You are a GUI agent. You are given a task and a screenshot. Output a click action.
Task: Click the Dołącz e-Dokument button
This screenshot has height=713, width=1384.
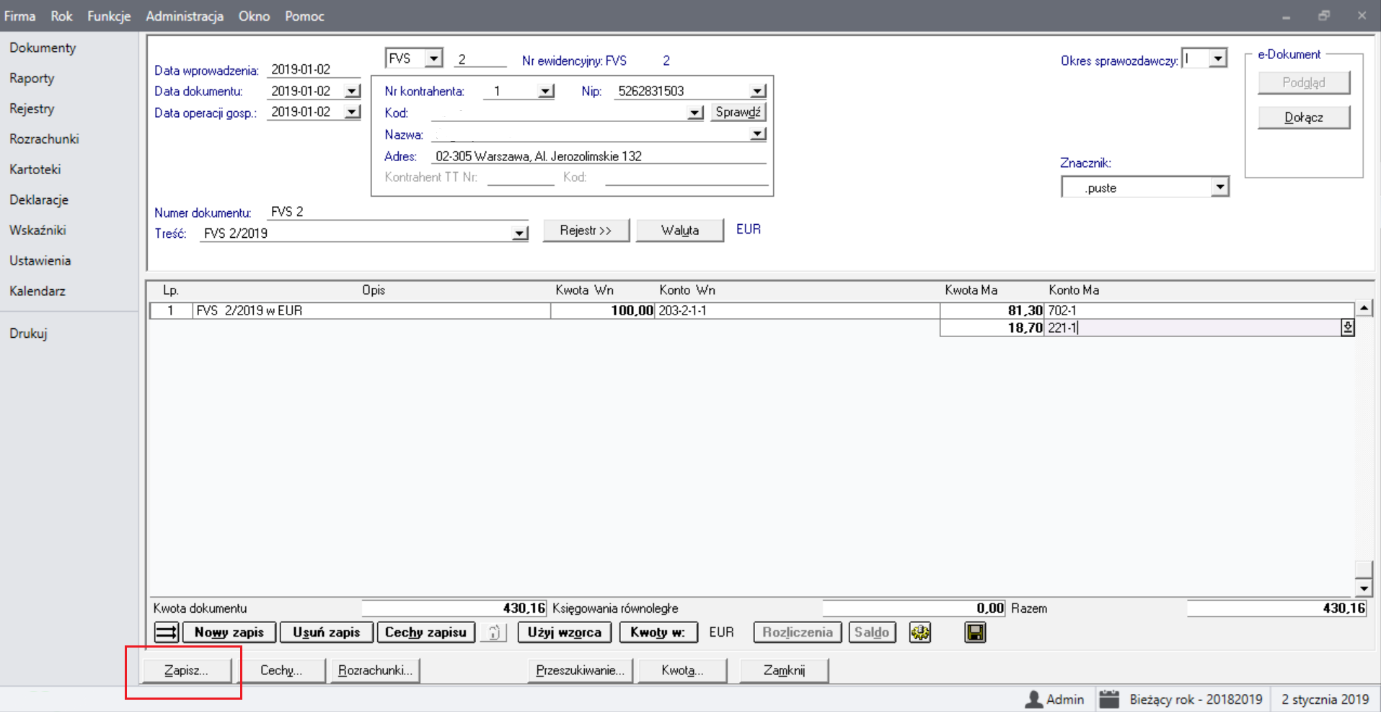pyautogui.click(x=1304, y=117)
